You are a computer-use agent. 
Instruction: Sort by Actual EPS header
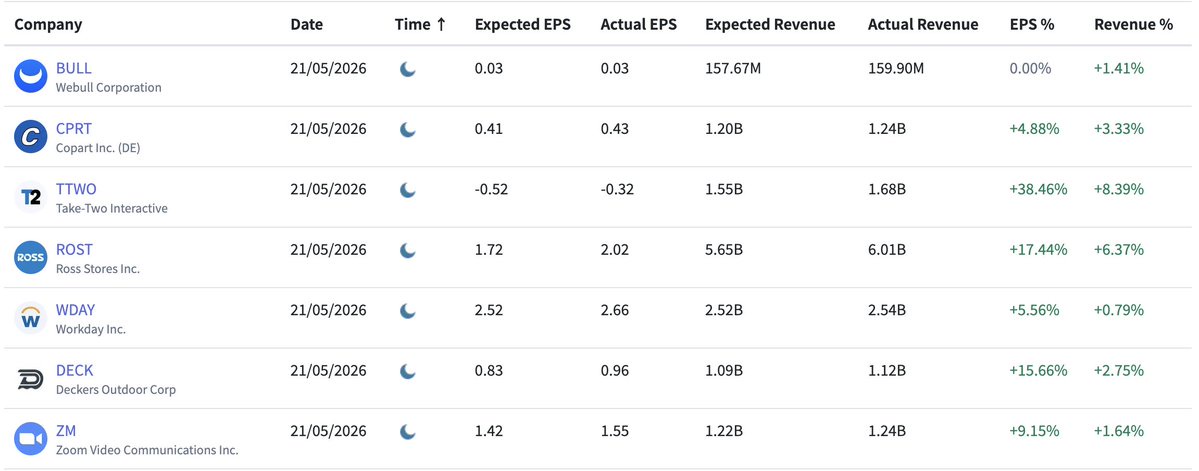tap(638, 24)
